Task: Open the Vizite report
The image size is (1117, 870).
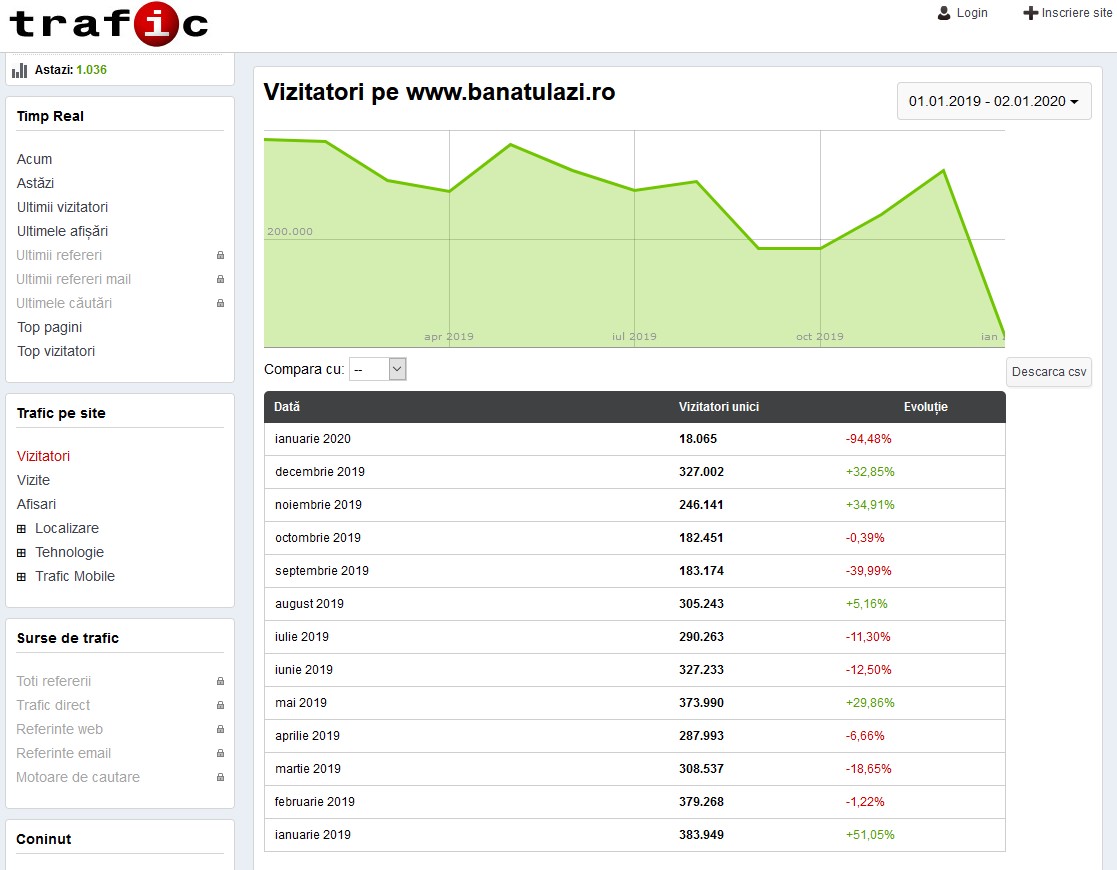Action: 33,480
